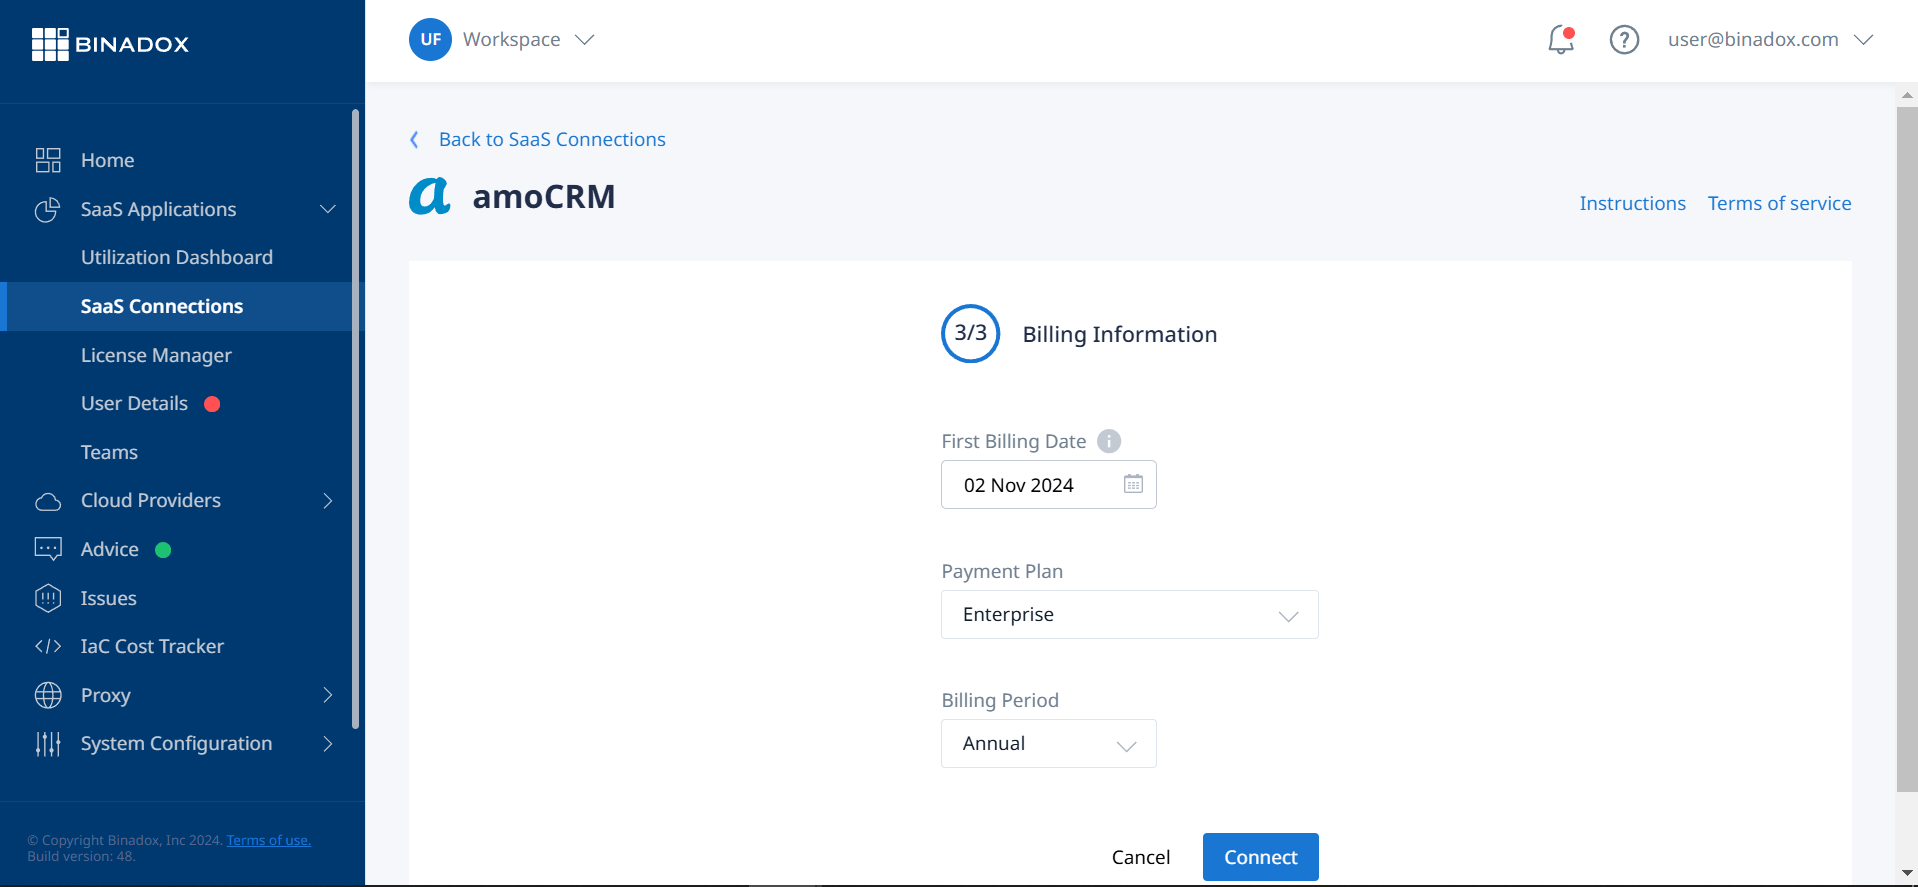
Task: Open the Instructions link
Action: (1632, 204)
